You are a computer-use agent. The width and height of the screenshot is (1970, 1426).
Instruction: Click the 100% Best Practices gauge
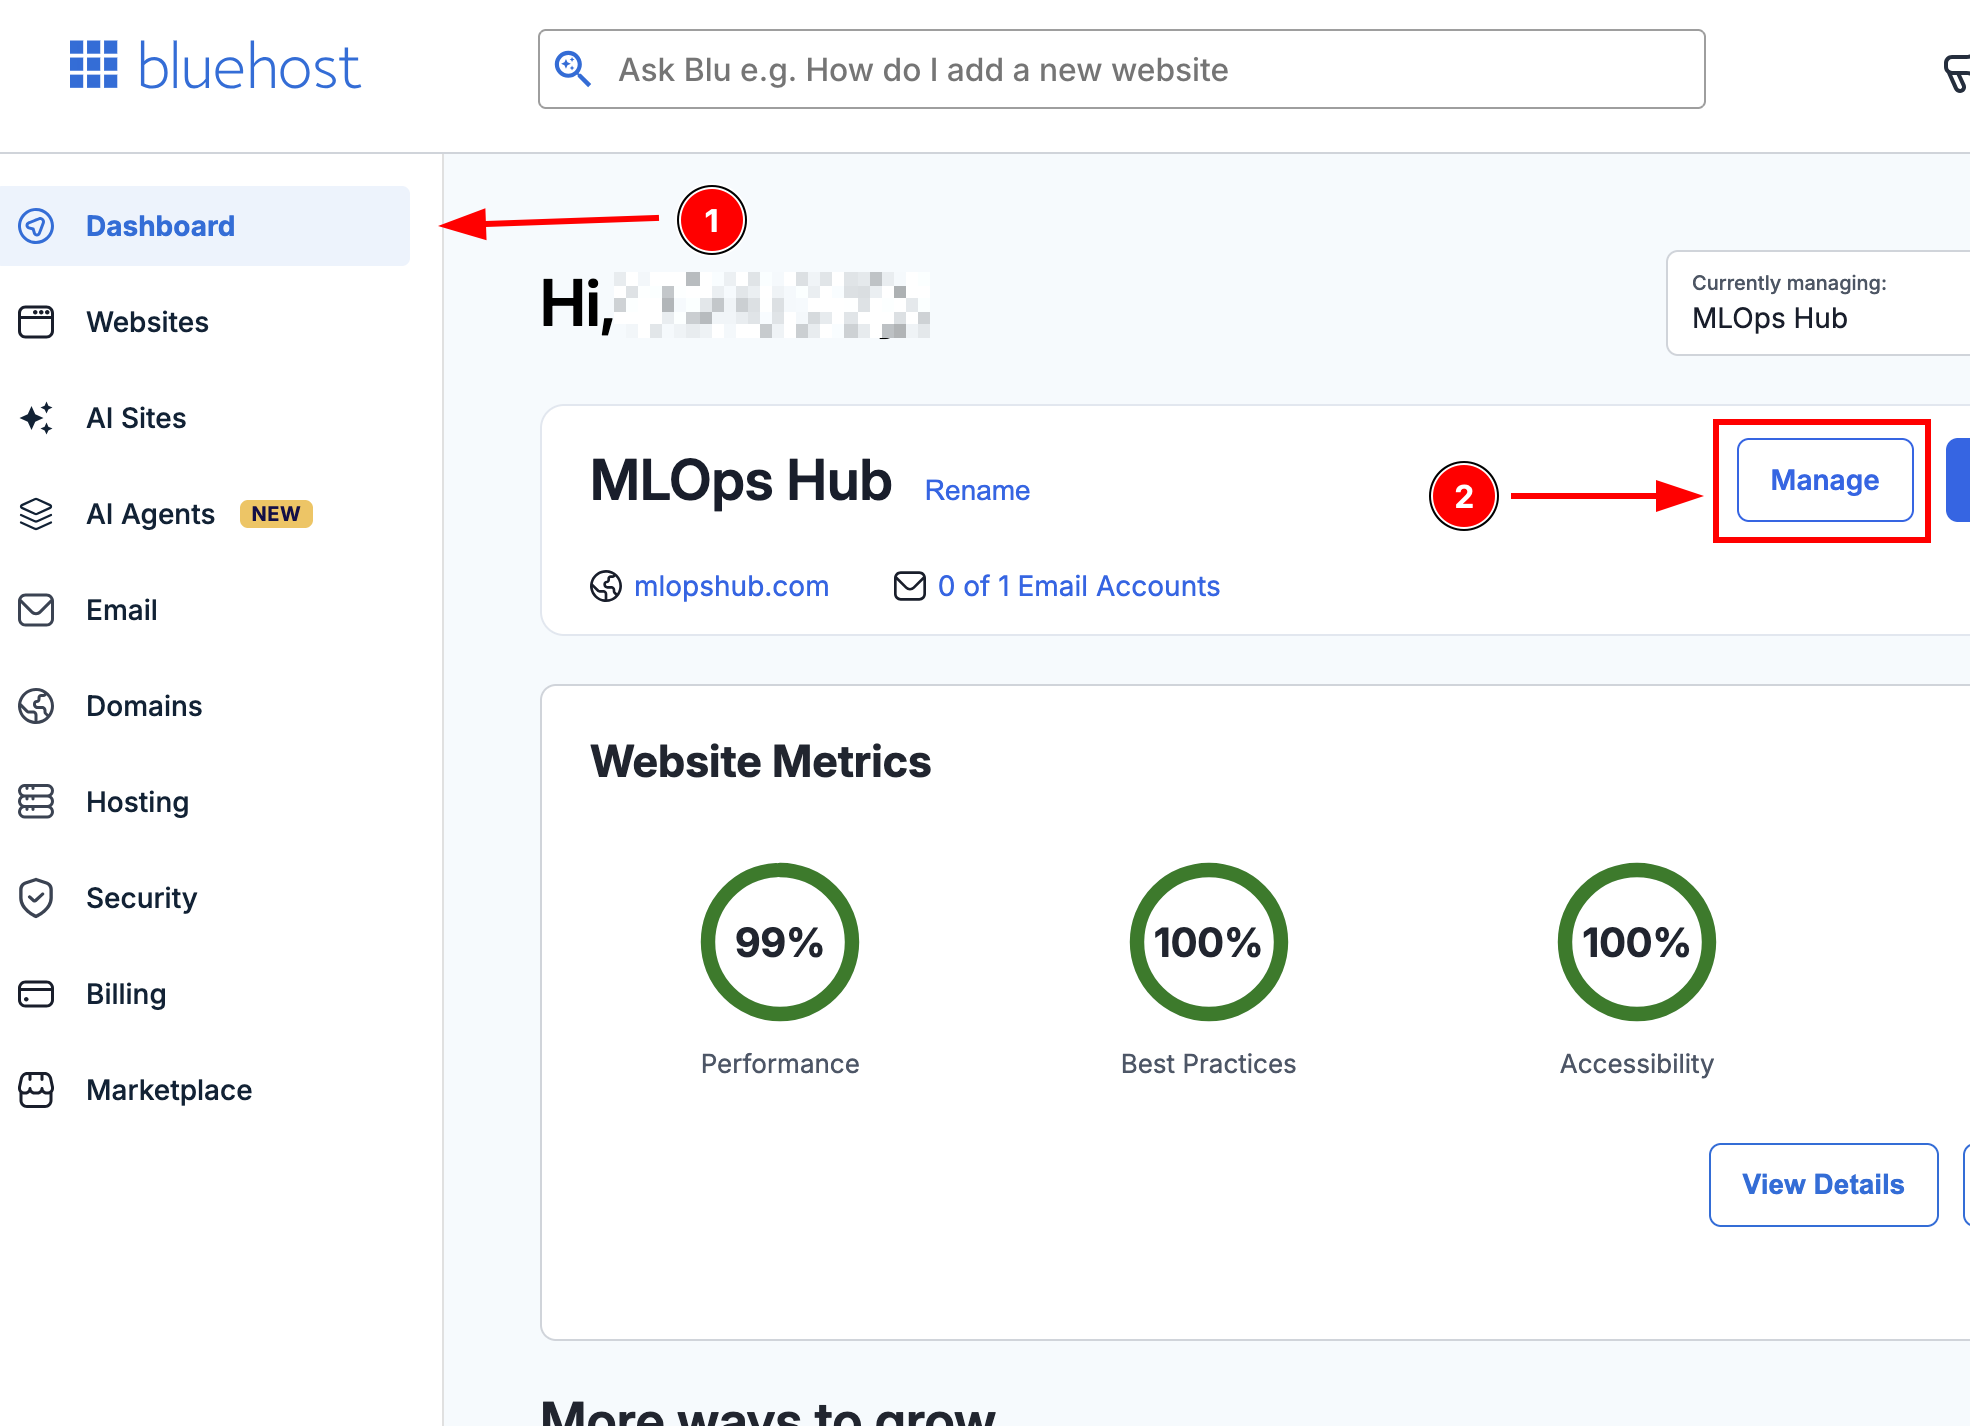click(1208, 942)
